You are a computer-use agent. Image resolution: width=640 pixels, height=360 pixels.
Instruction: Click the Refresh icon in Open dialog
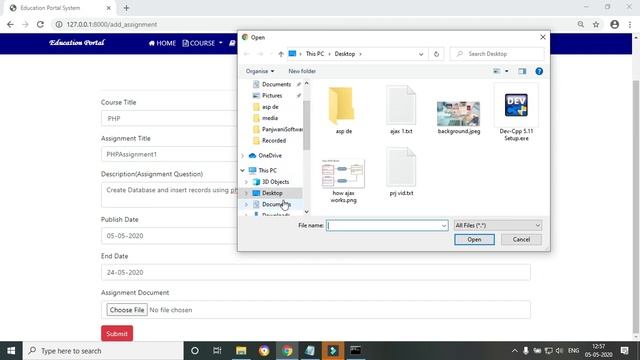point(436,54)
